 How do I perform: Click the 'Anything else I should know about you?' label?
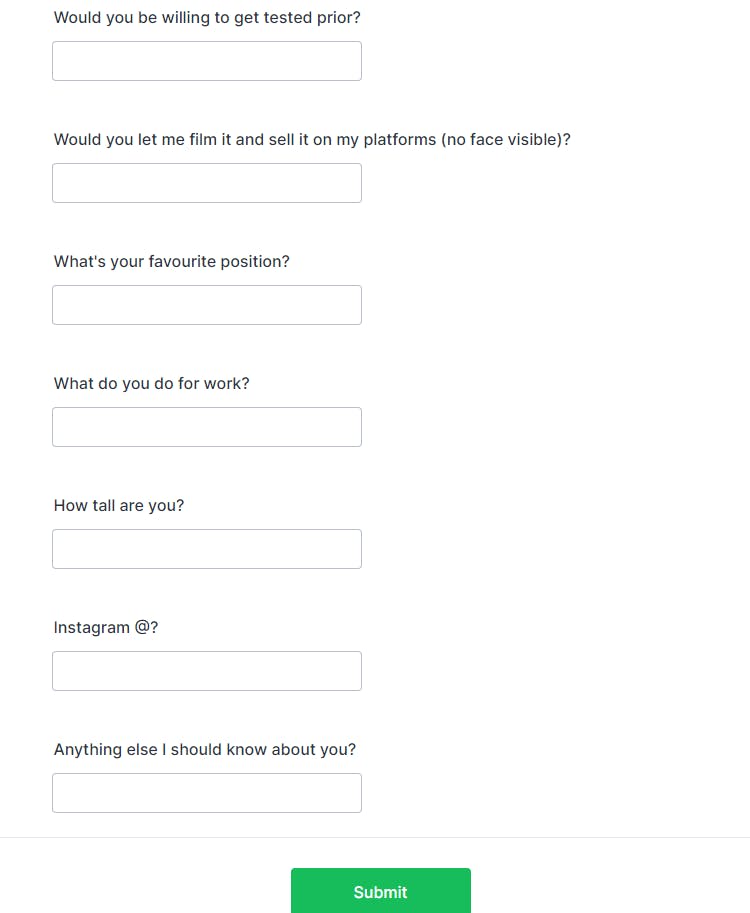204,750
